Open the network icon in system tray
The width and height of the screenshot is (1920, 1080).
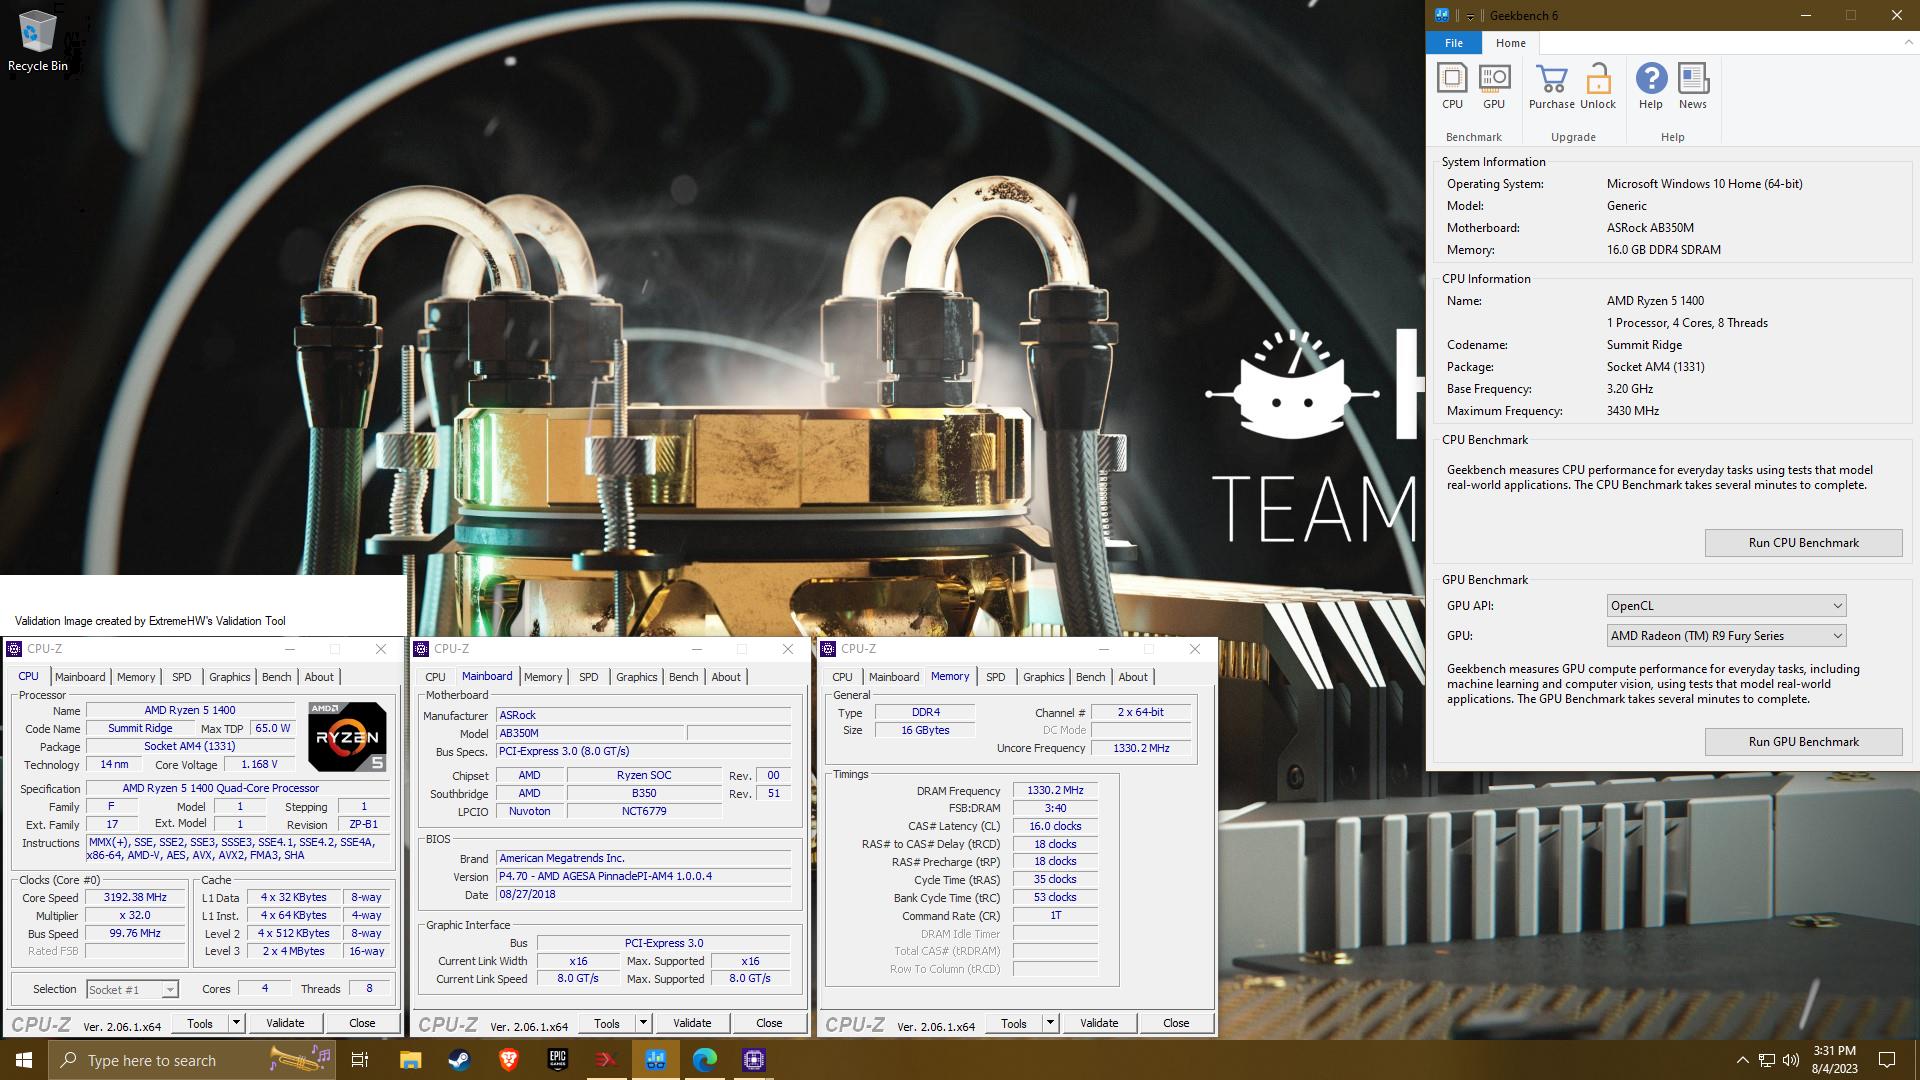click(x=1767, y=1060)
